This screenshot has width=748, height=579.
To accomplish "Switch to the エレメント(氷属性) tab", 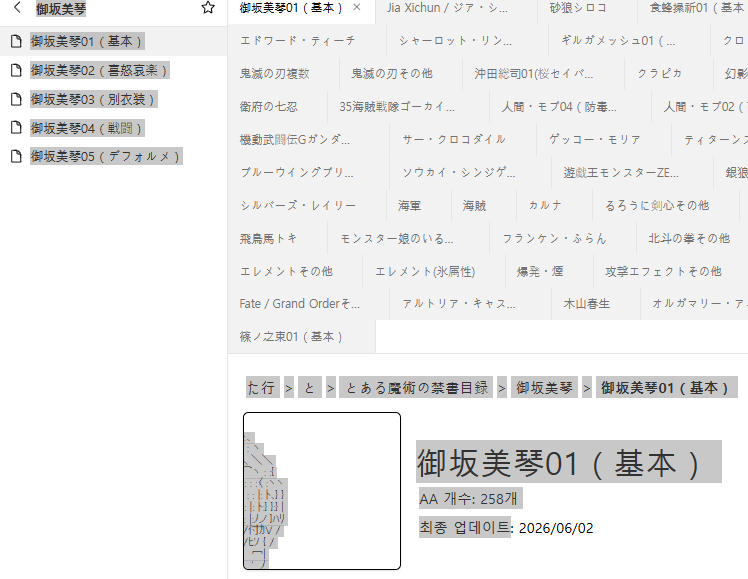I will [434, 271].
